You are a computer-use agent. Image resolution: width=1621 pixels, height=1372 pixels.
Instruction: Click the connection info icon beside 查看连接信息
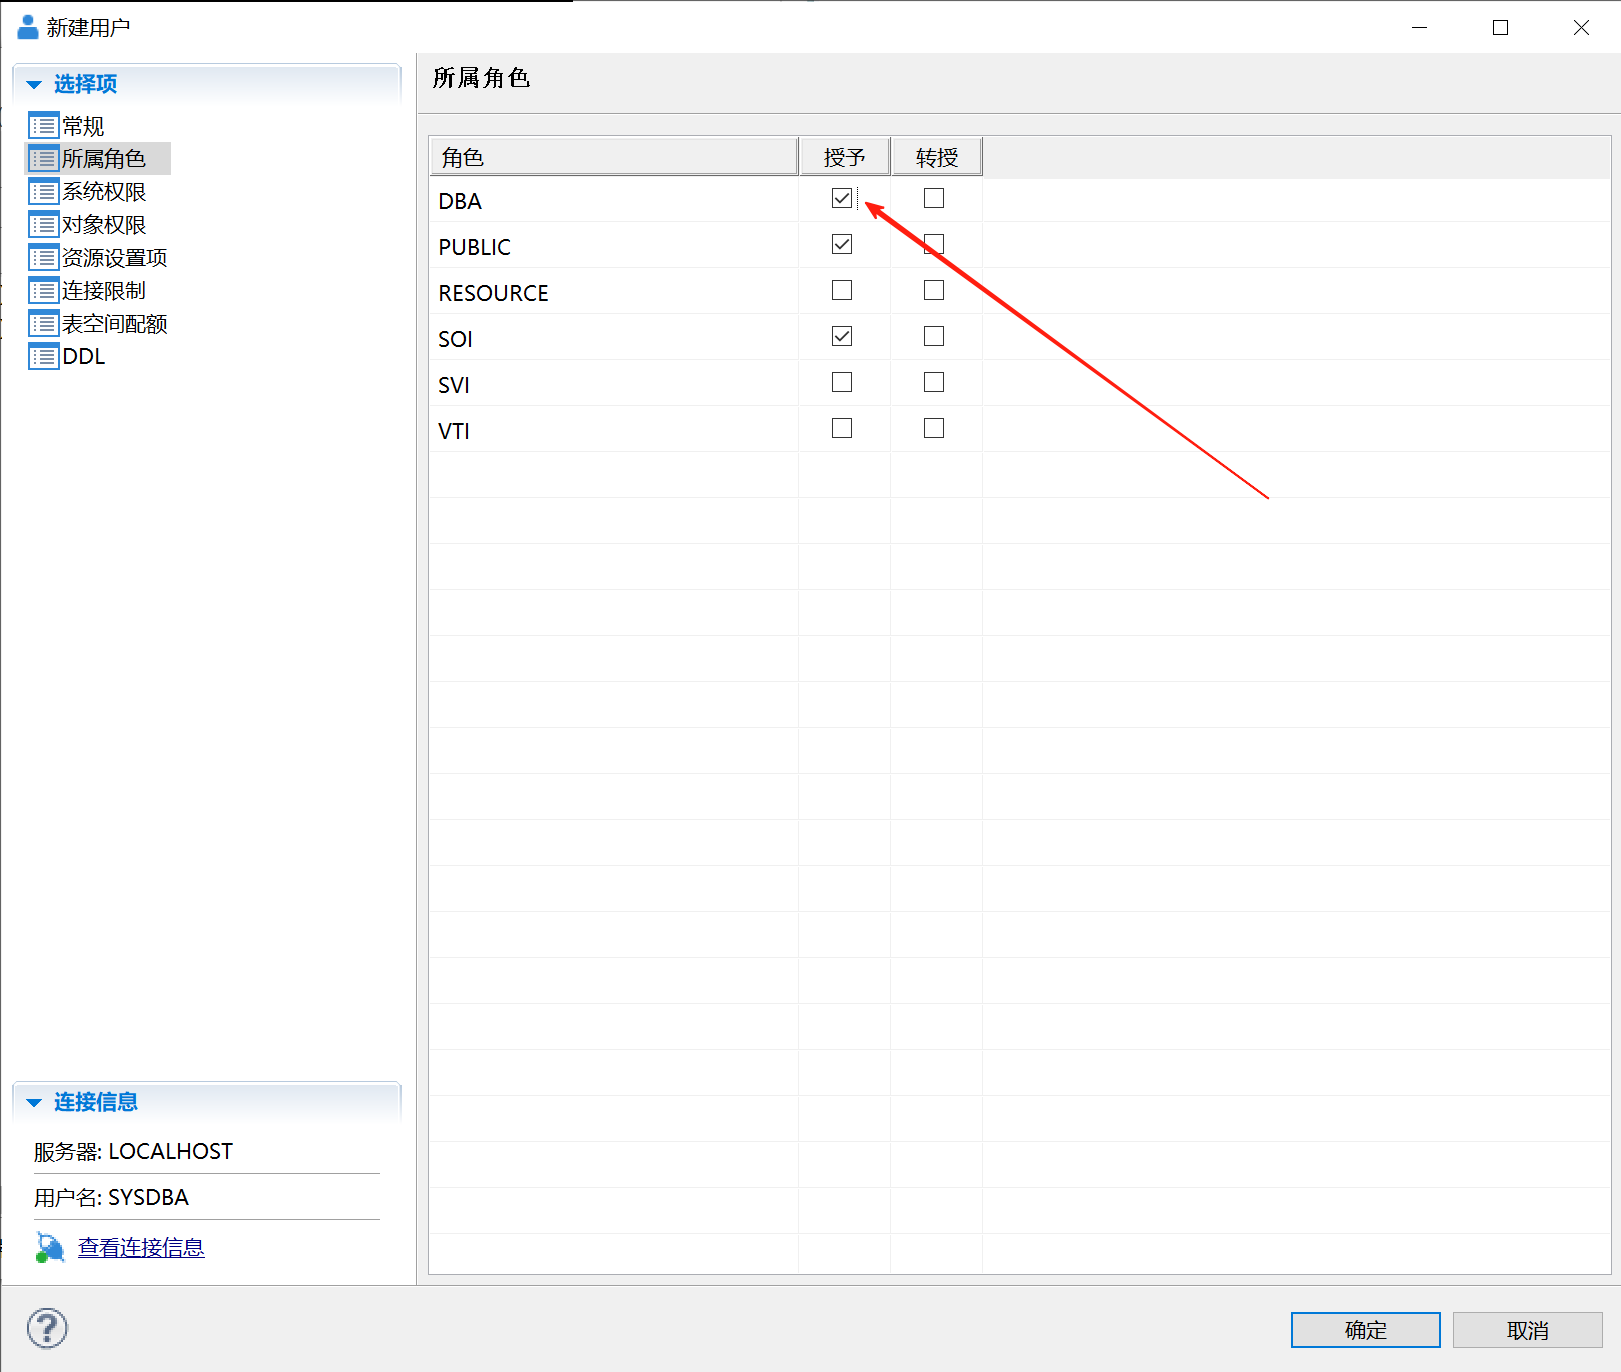(x=50, y=1247)
